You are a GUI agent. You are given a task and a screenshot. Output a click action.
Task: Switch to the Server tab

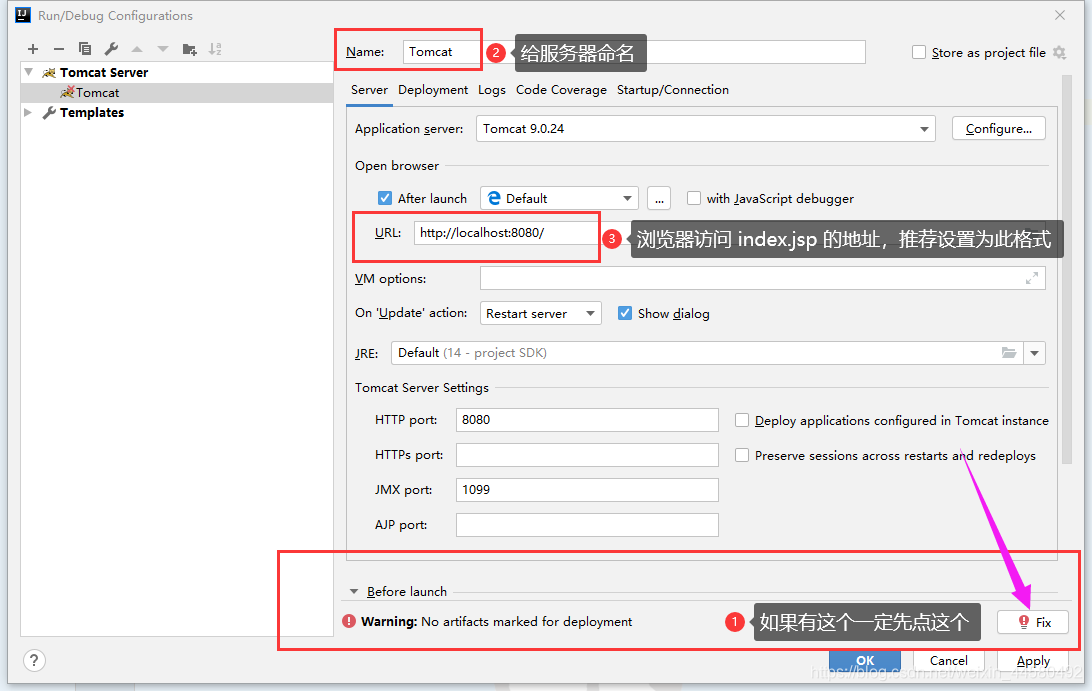coord(369,90)
